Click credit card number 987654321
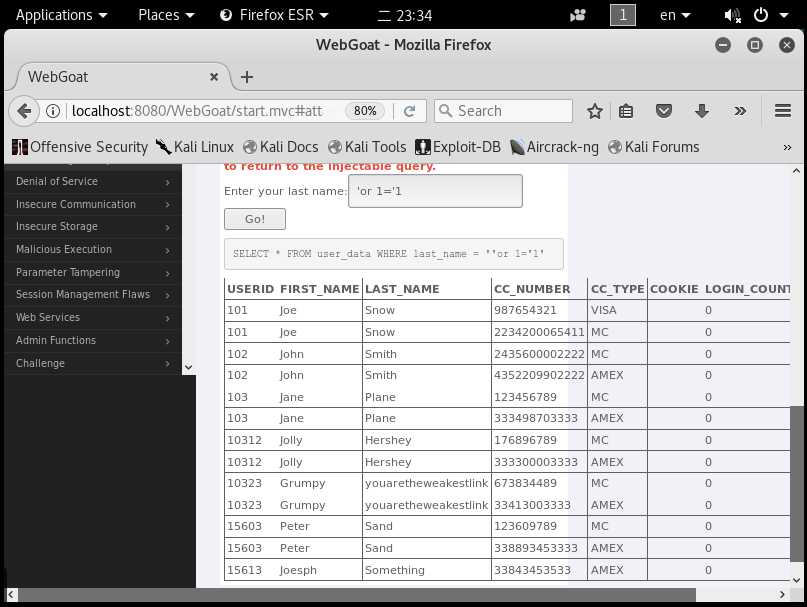807x607 pixels. (x=525, y=310)
